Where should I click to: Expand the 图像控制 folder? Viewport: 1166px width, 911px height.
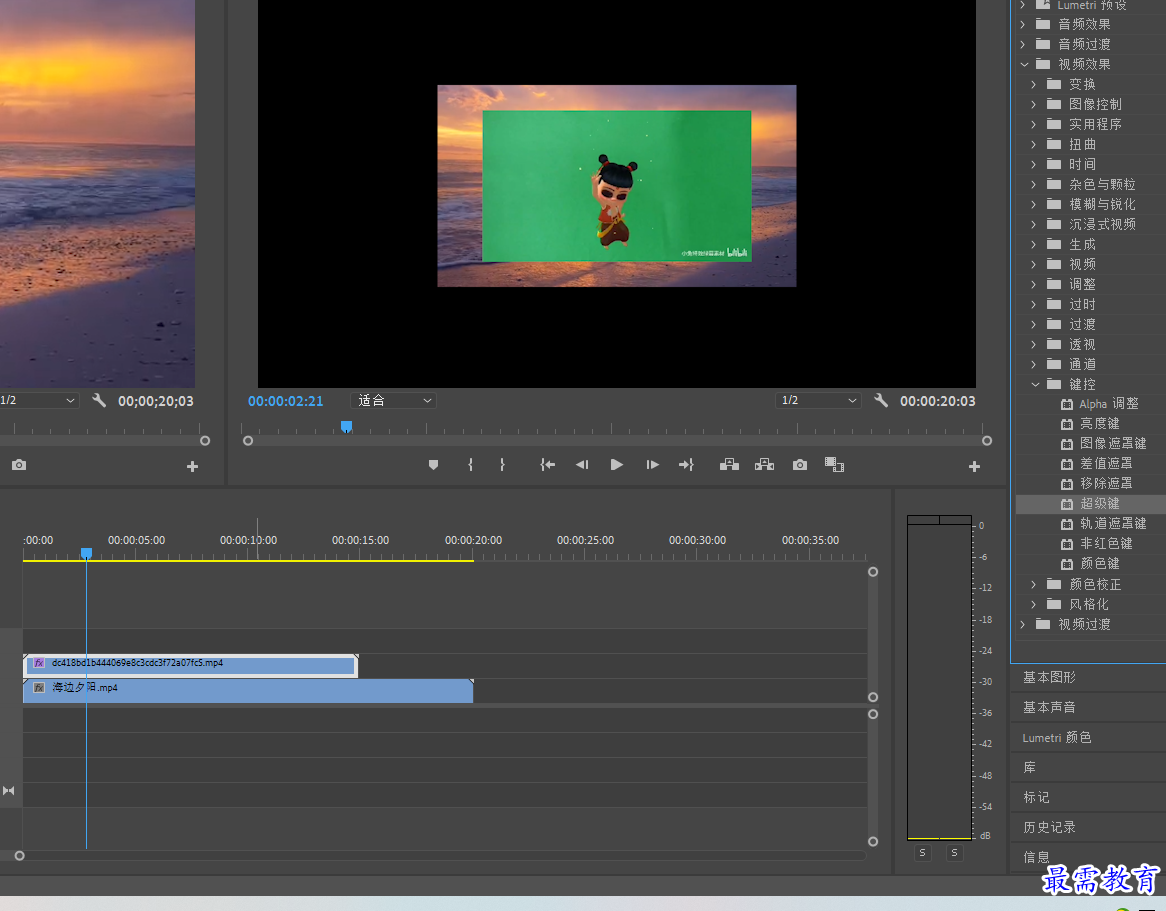1034,105
